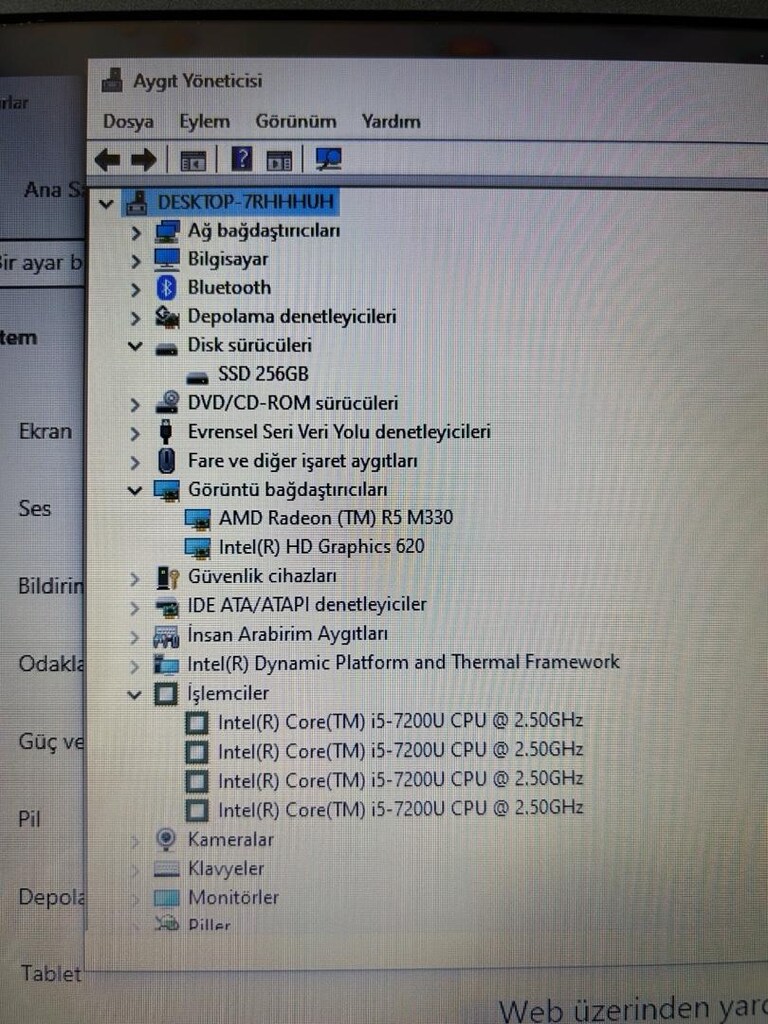Select the DESKTOP-7RHHHUH computer name
Screen dimensions: 768x1024
(x=246, y=202)
